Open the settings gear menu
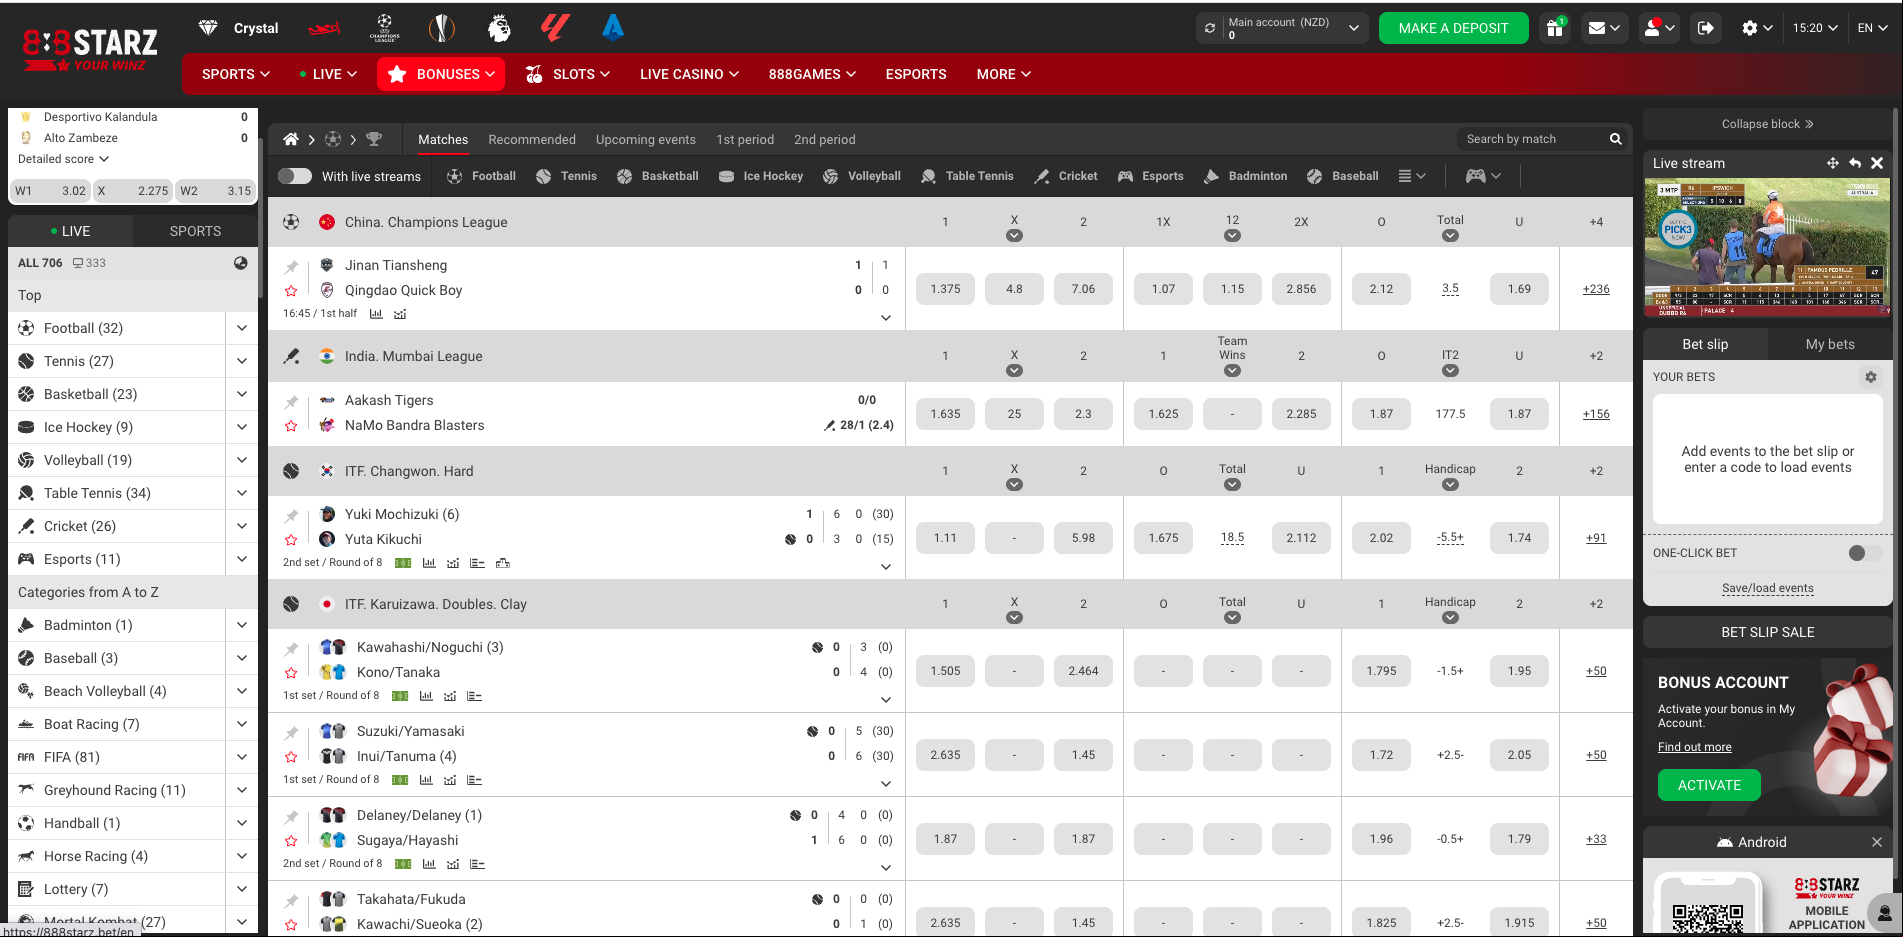The width and height of the screenshot is (1903, 937). (x=1757, y=28)
